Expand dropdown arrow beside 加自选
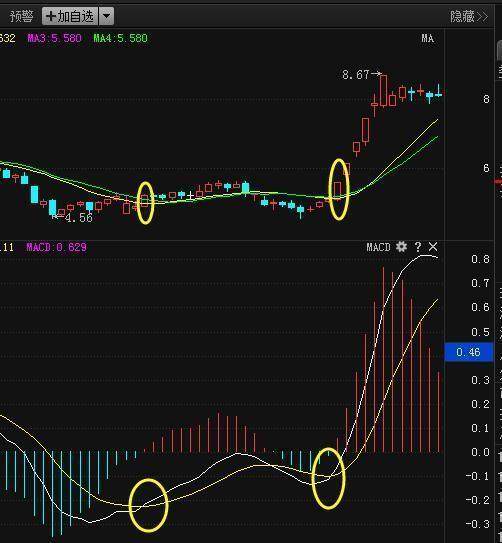 pos(106,16)
